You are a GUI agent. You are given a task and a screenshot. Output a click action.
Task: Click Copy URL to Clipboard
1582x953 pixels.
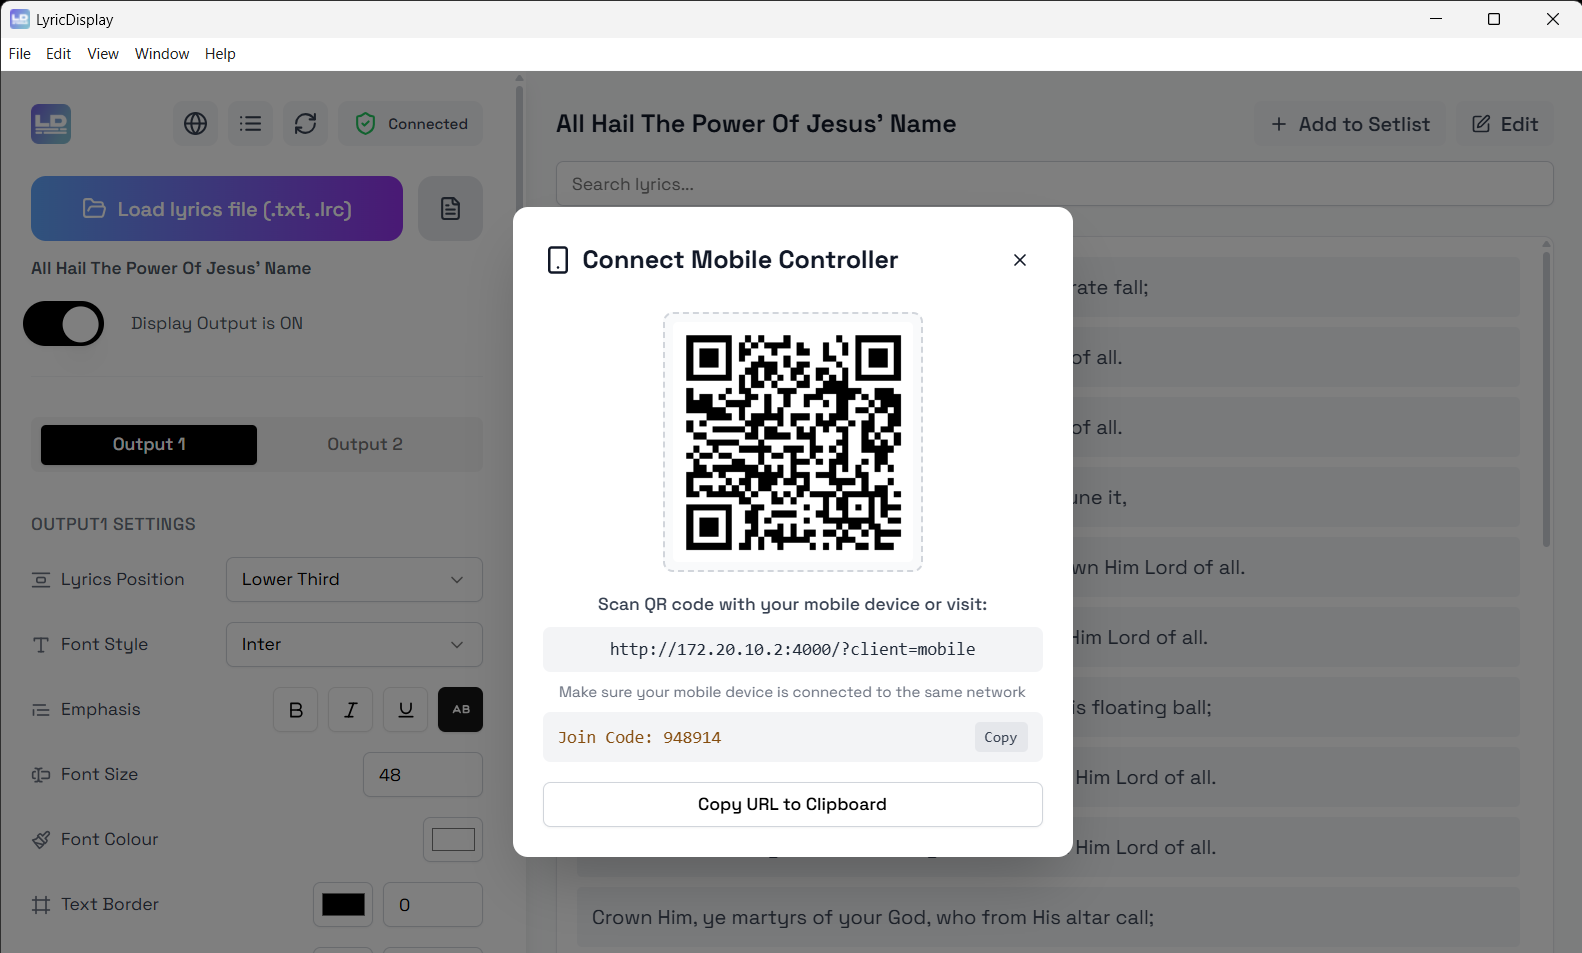tap(792, 805)
